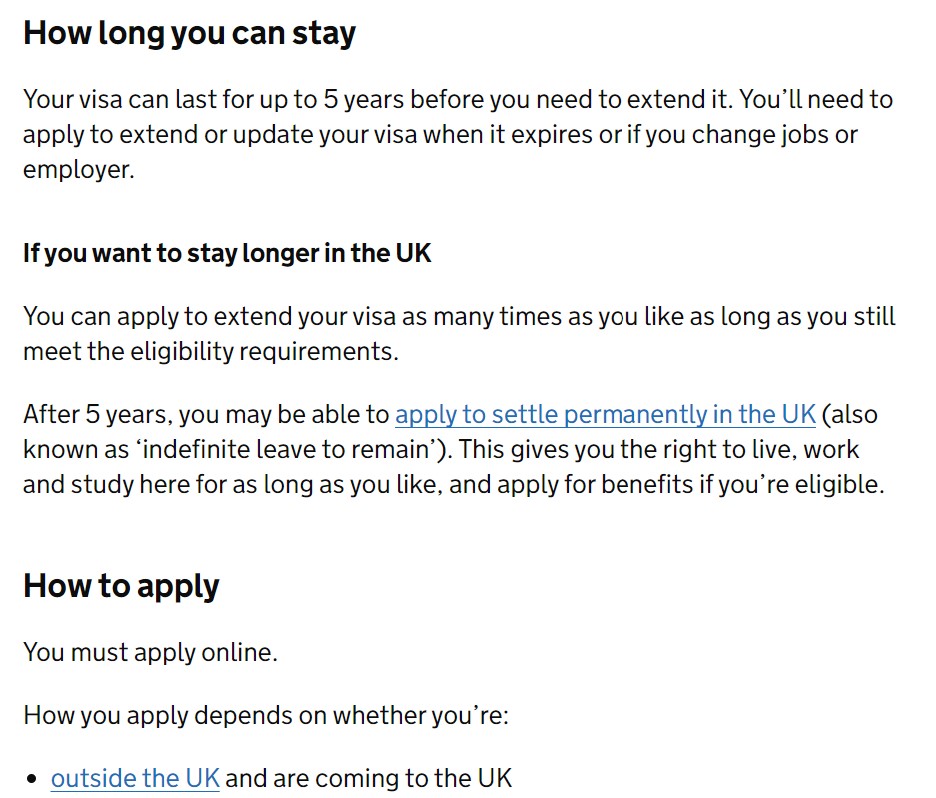The width and height of the screenshot is (936, 798).
Task: Click the phrase 'change jobs or' in first paragraph
Action: pos(775,135)
